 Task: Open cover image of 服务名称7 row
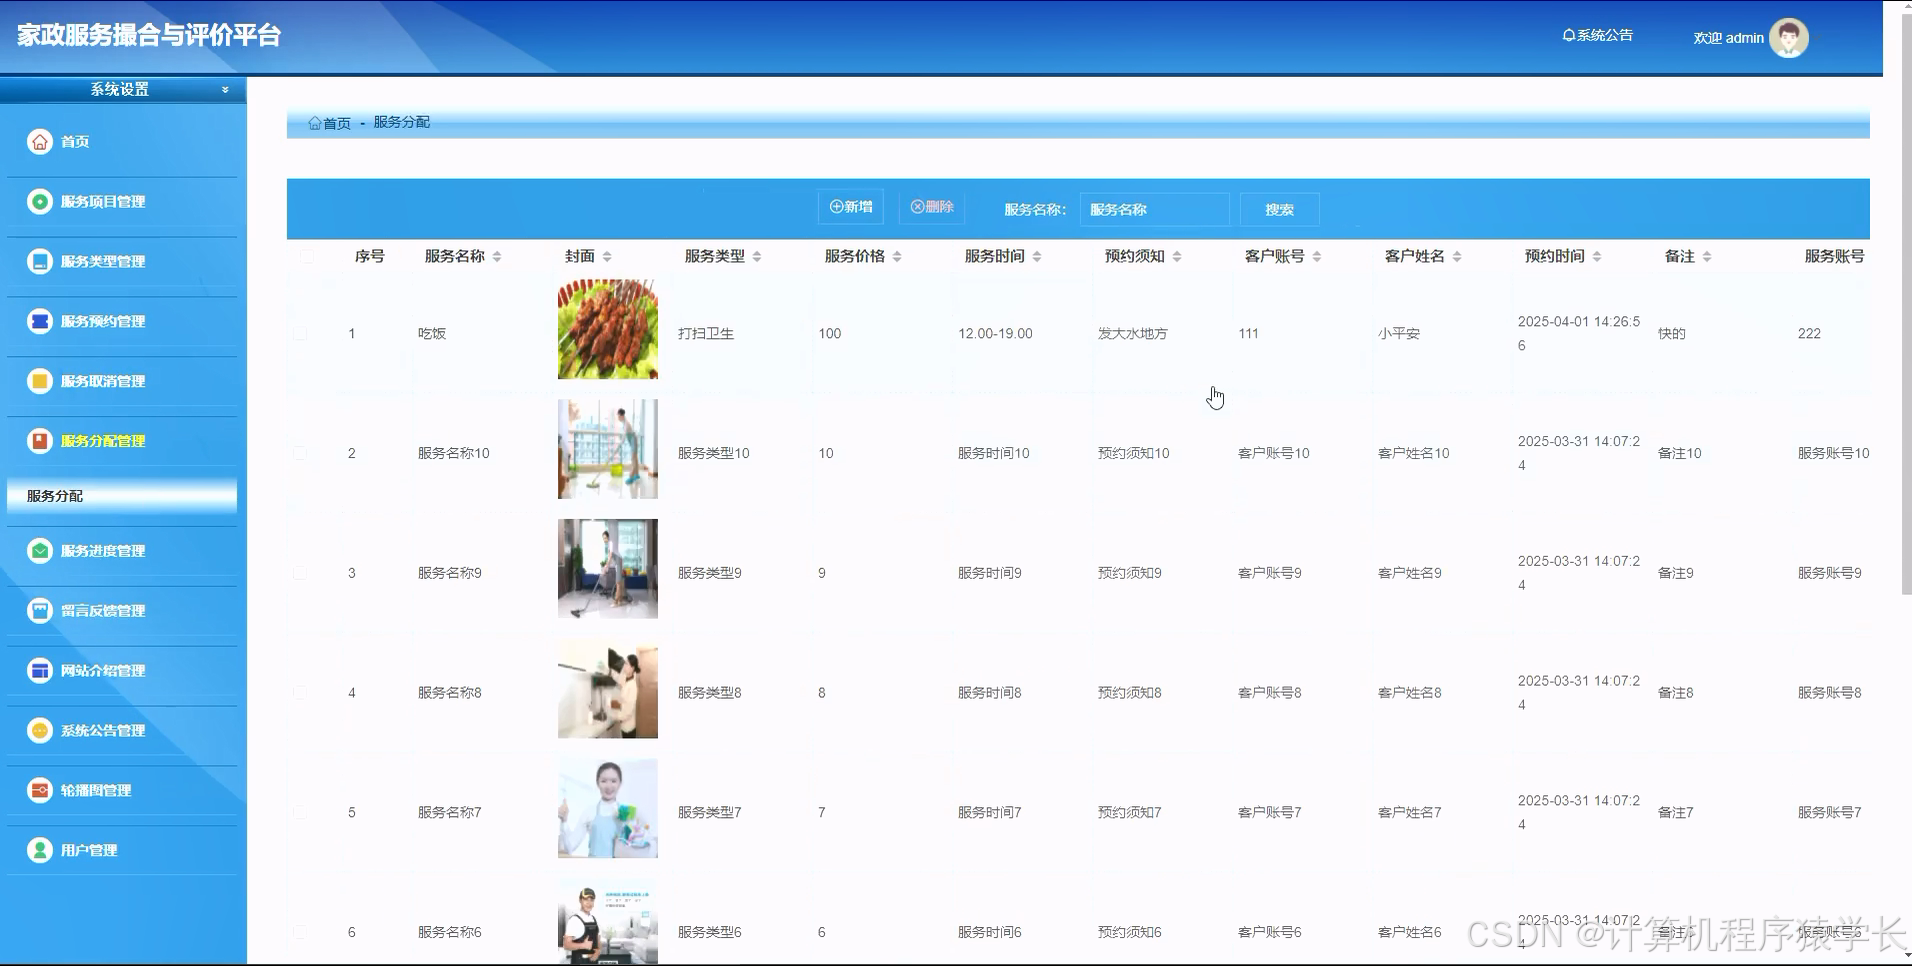click(x=608, y=808)
